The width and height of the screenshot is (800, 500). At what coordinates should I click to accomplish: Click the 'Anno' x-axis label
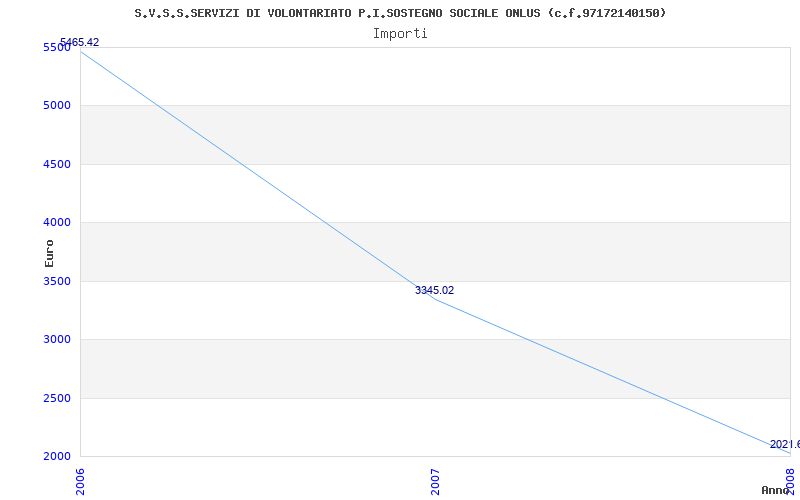click(x=775, y=490)
